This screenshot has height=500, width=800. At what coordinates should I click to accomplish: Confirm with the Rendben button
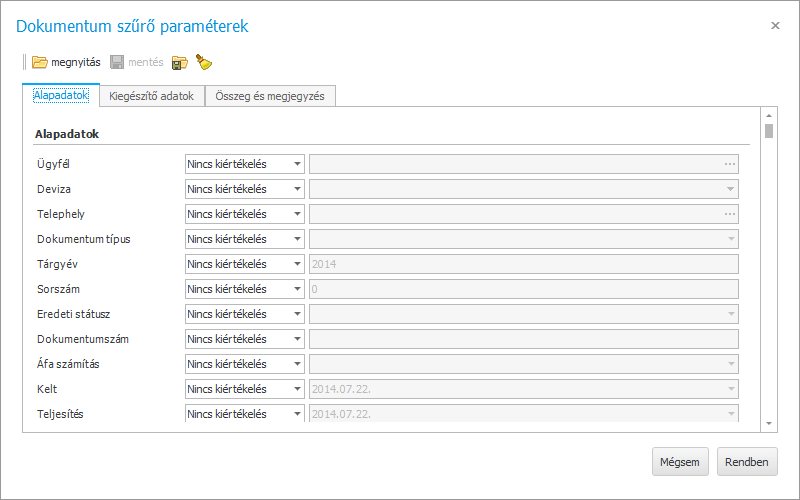(x=747, y=462)
